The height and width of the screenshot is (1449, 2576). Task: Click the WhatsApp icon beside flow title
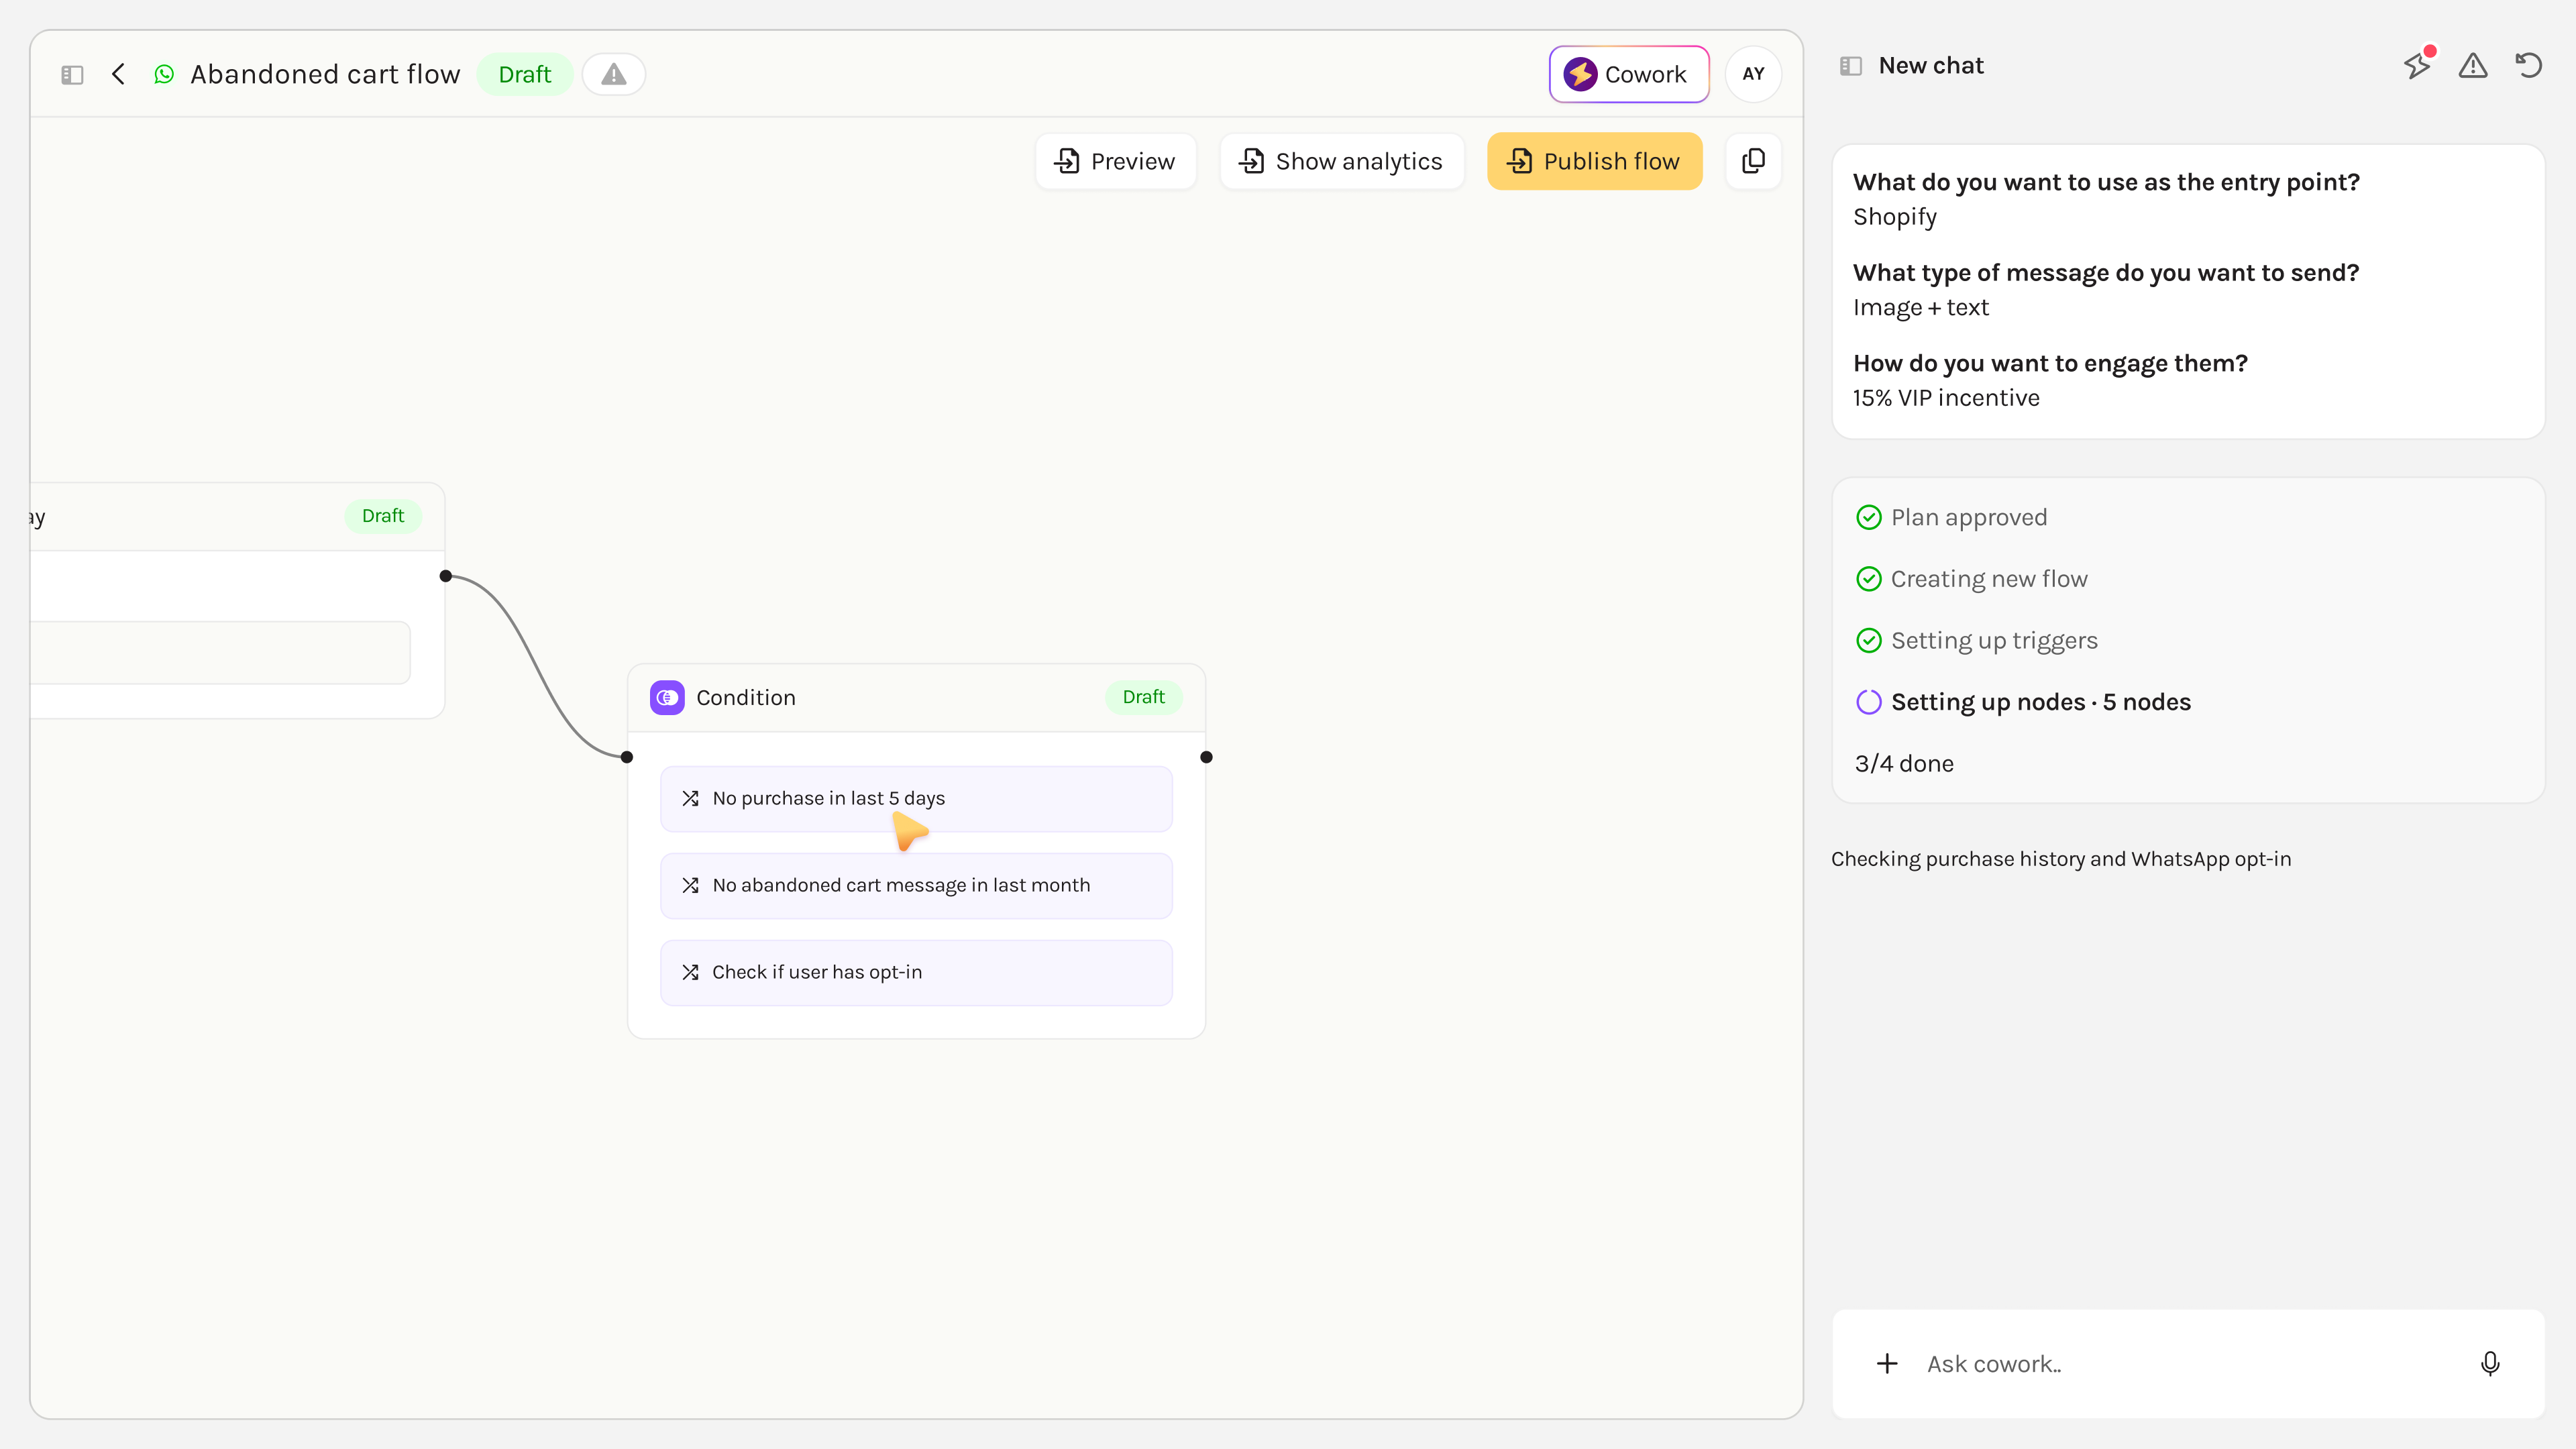pyautogui.click(x=164, y=74)
